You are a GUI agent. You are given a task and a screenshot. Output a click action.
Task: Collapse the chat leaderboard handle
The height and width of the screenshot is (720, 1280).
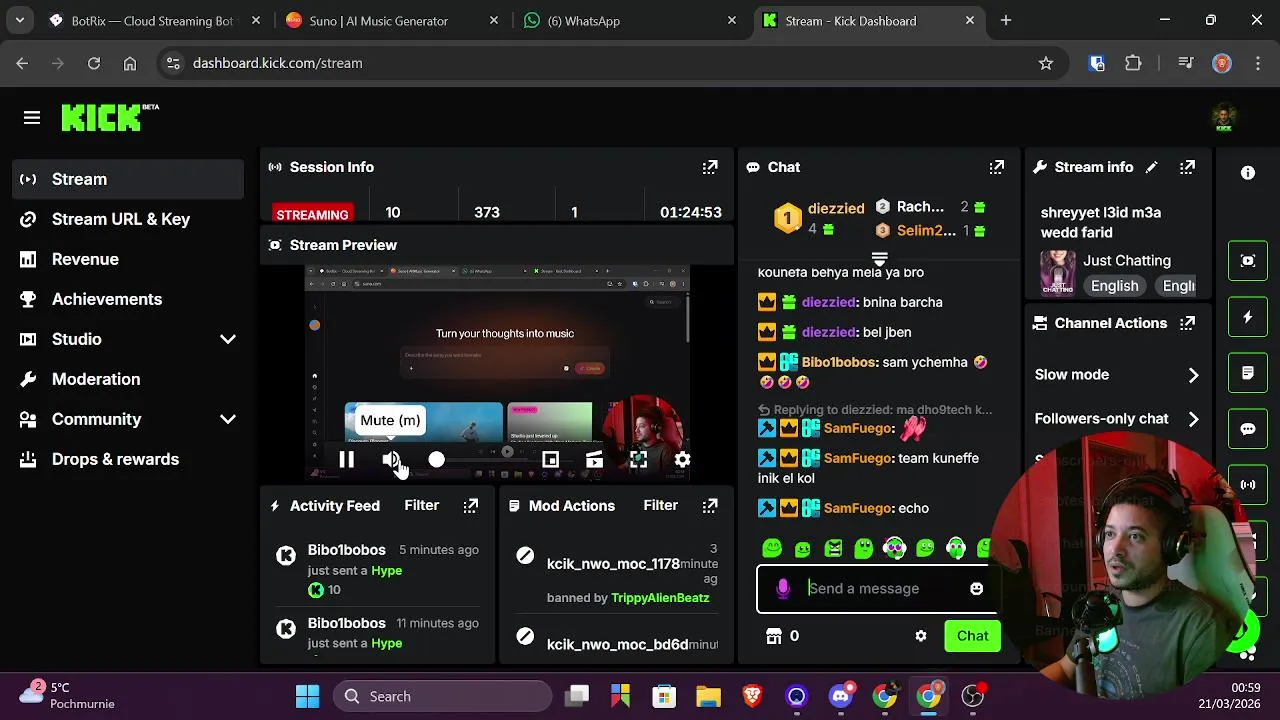click(x=879, y=258)
